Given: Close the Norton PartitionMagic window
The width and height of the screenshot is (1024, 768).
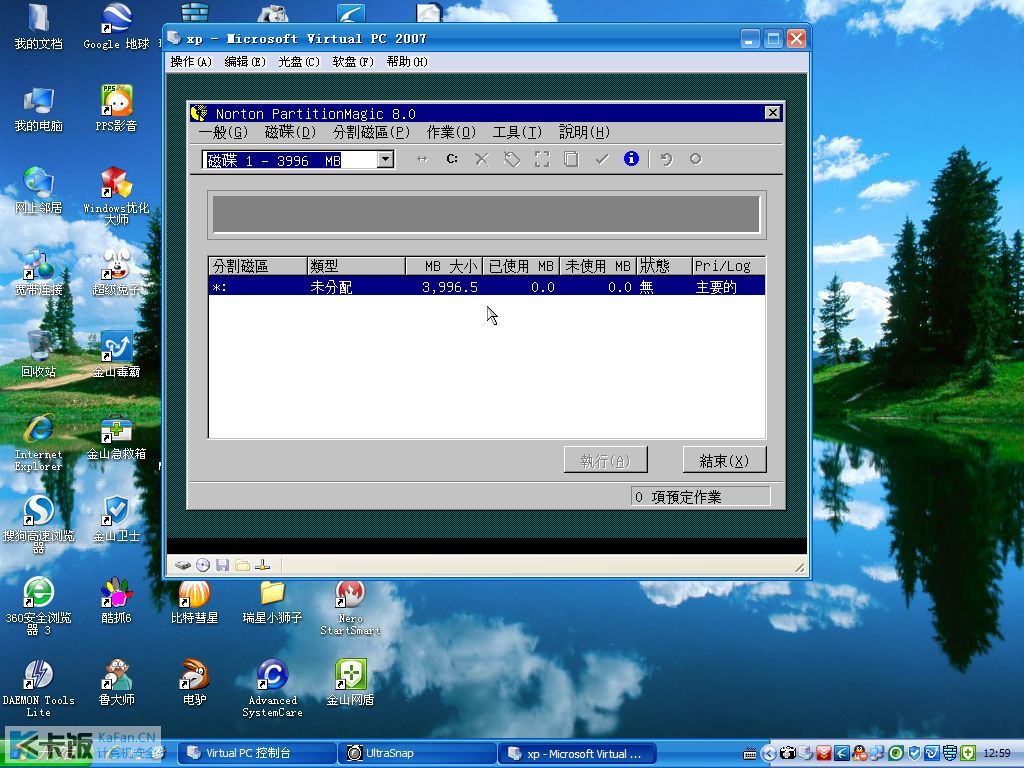Looking at the screenshot, I should coord(773,113).
